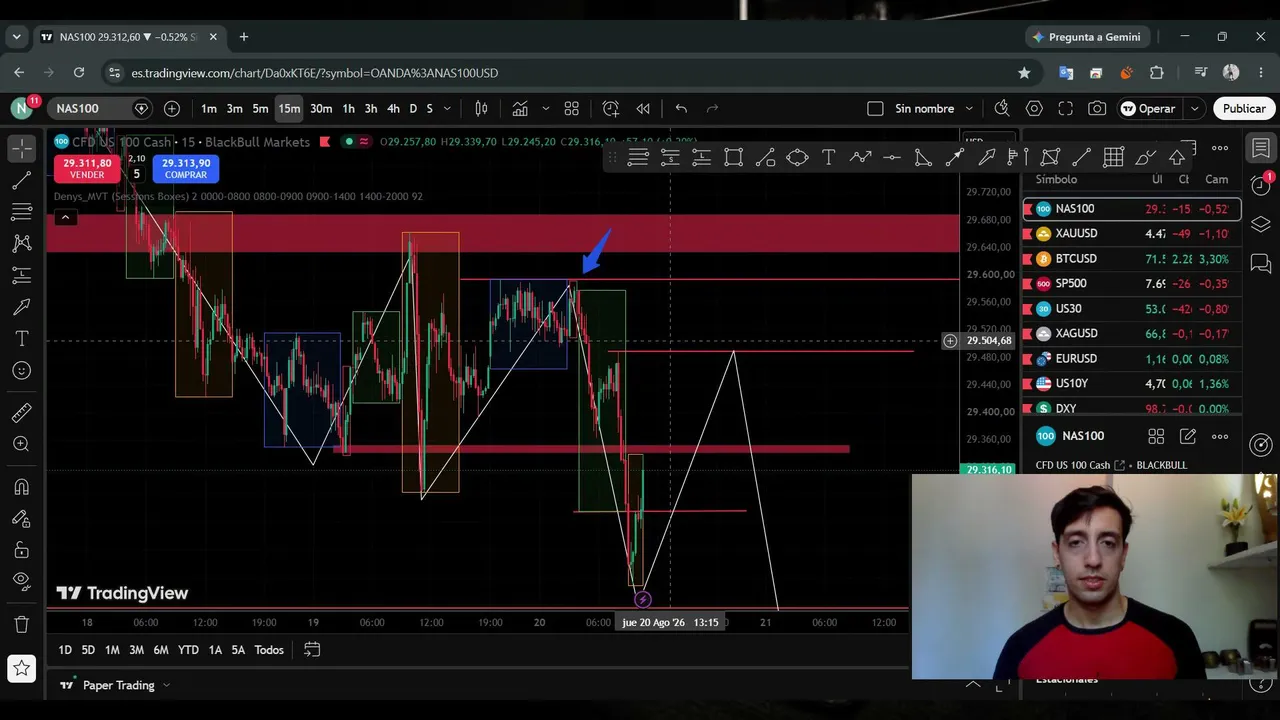This screenshot has height=720, width=1280.
Task: Toggle the favorites star toolbar button
Action: (x=21, y=668)
